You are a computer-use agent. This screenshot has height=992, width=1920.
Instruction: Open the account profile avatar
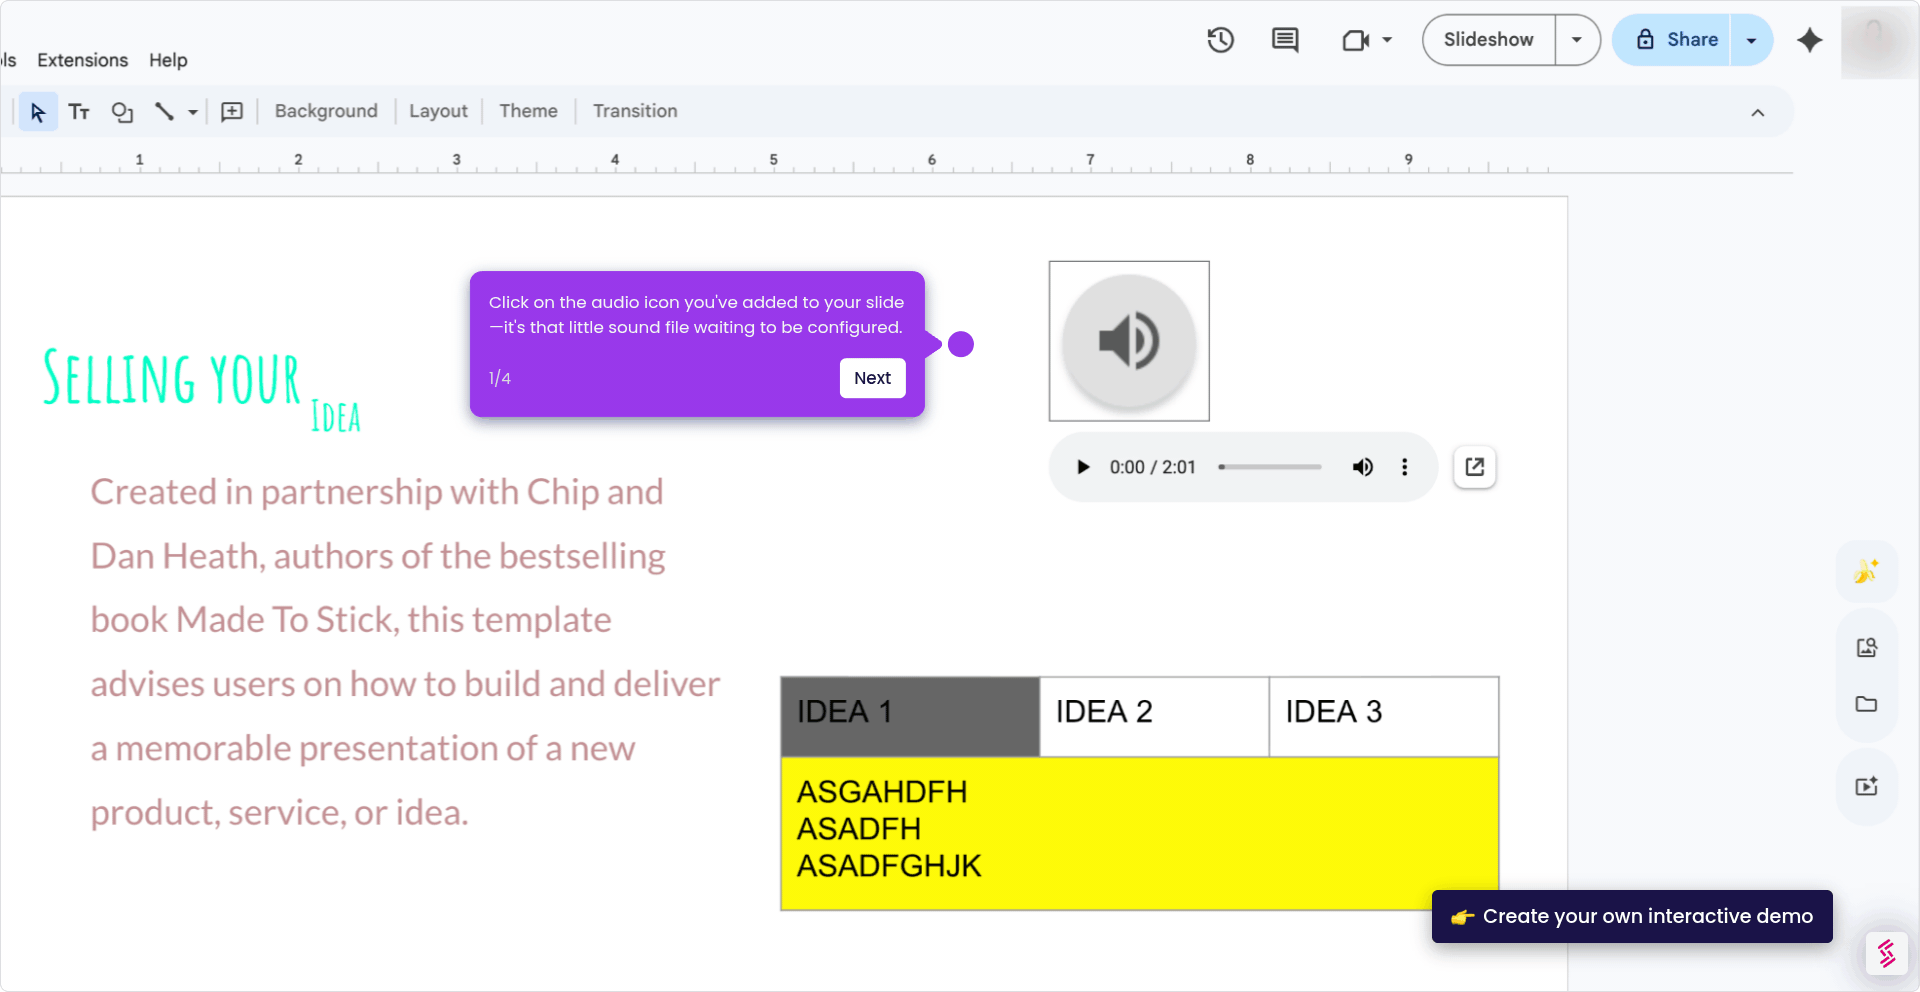tap(1879, 40)
